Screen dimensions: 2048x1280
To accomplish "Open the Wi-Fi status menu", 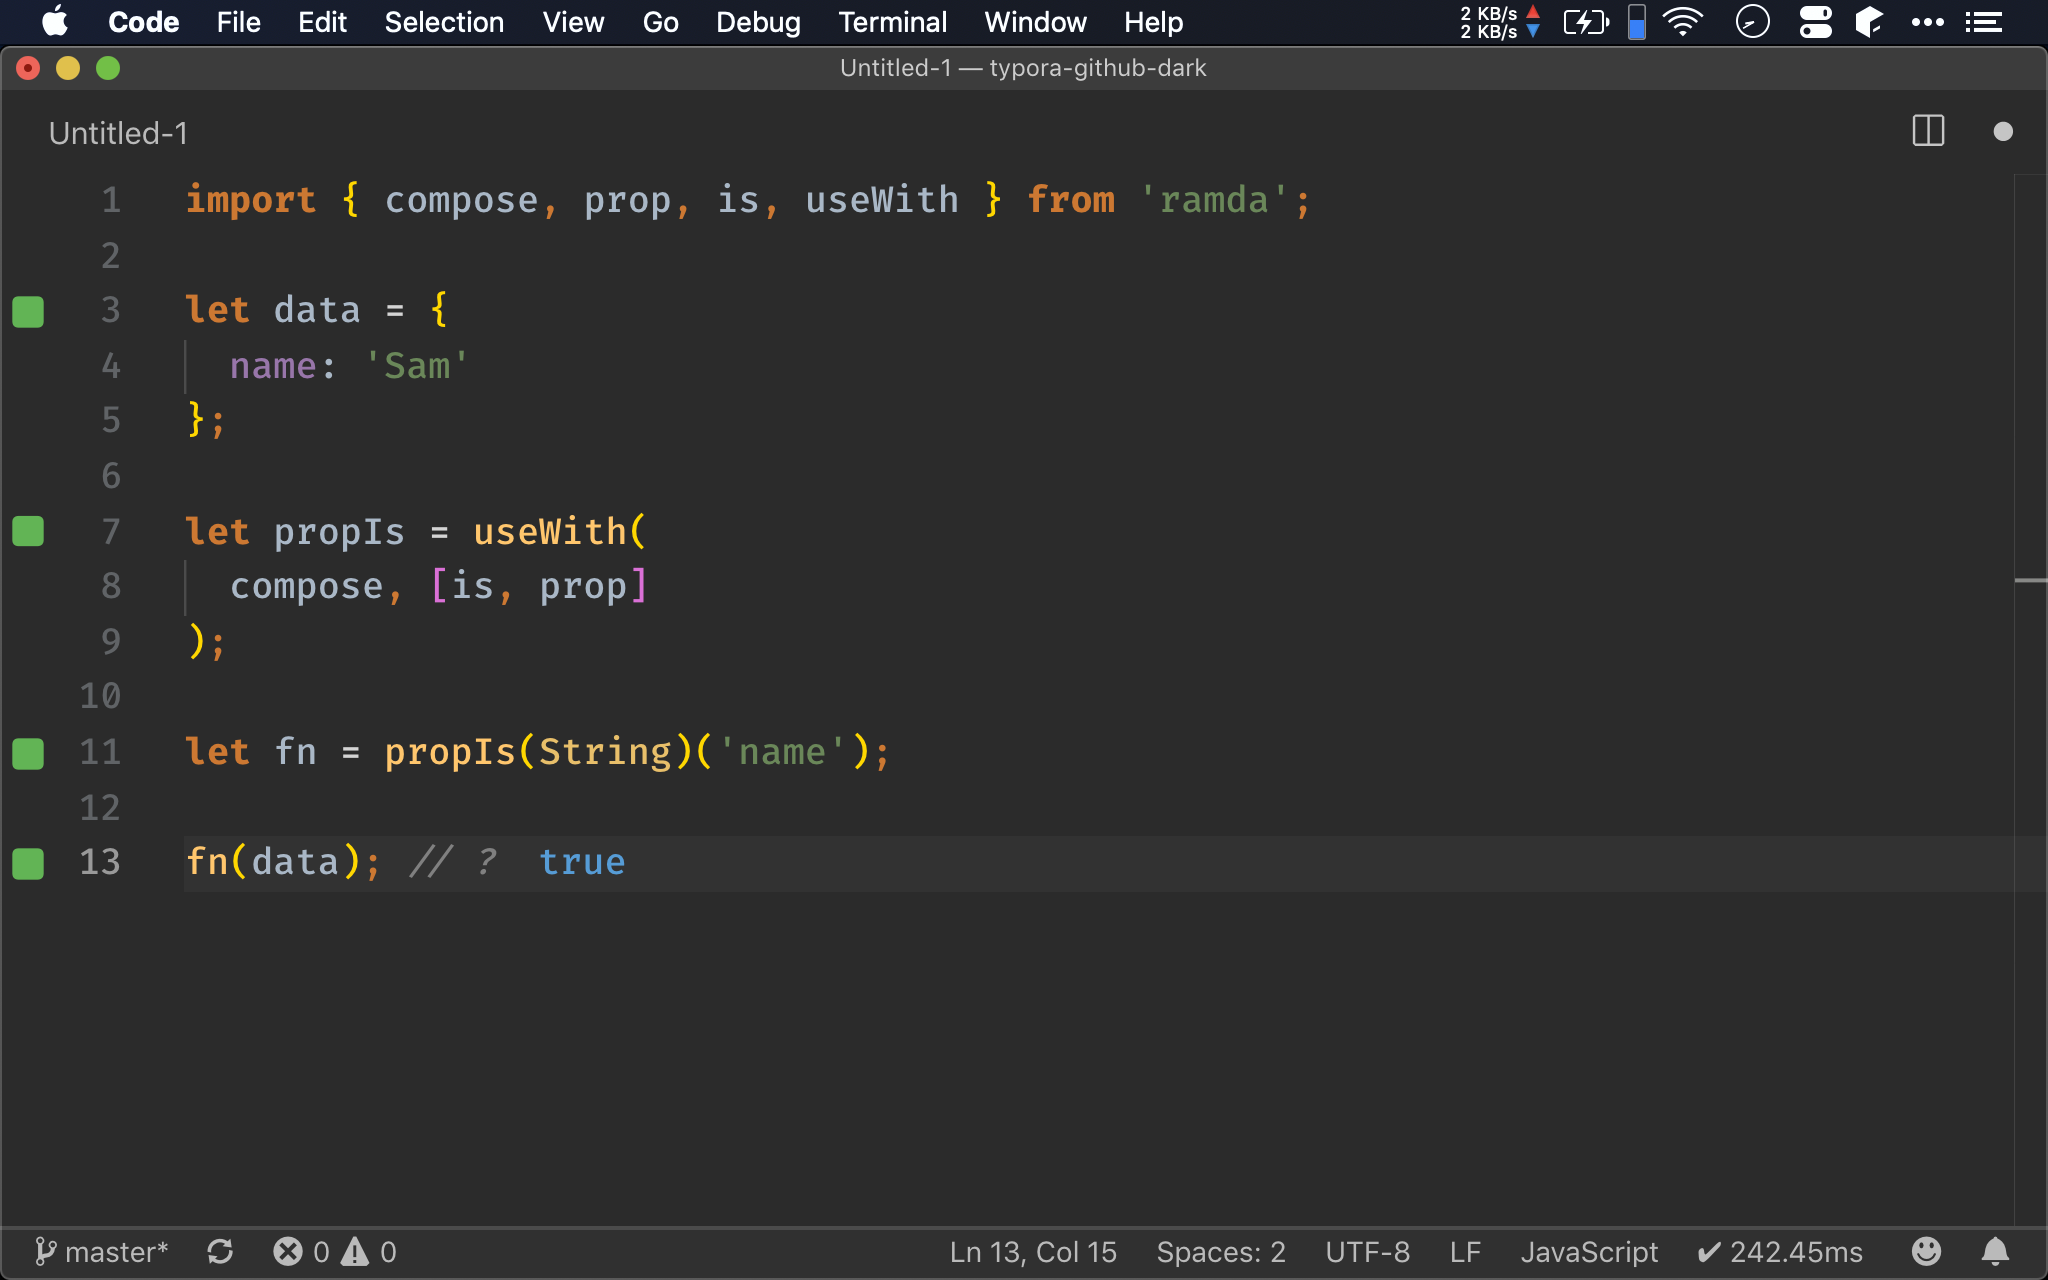I will pyautogui.click(x=1683, y=22).
